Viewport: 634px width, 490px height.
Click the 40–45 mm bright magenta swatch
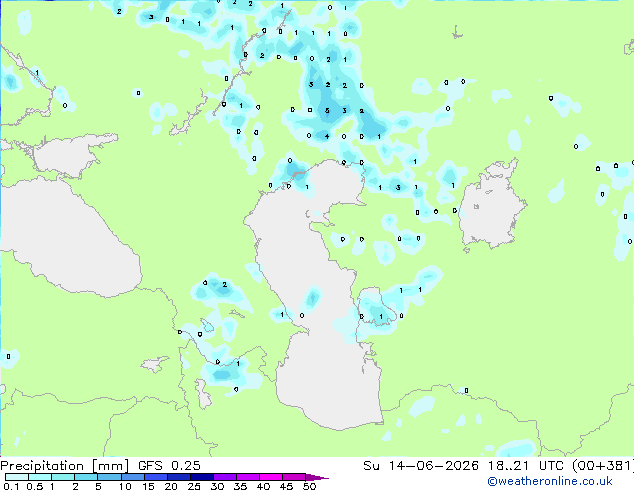coord(271,477)
